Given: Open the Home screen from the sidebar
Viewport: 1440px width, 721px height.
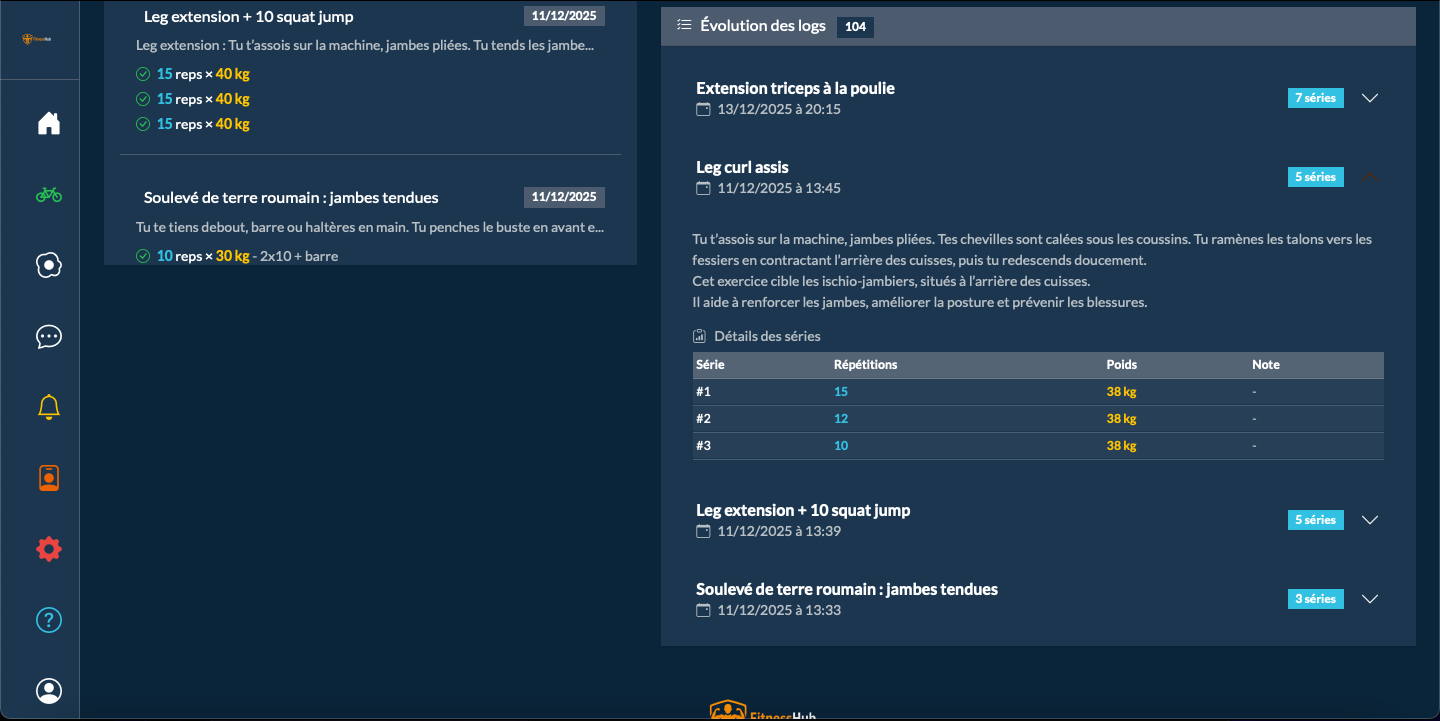Looking at the screenshot, I should [x=48, y=122].
